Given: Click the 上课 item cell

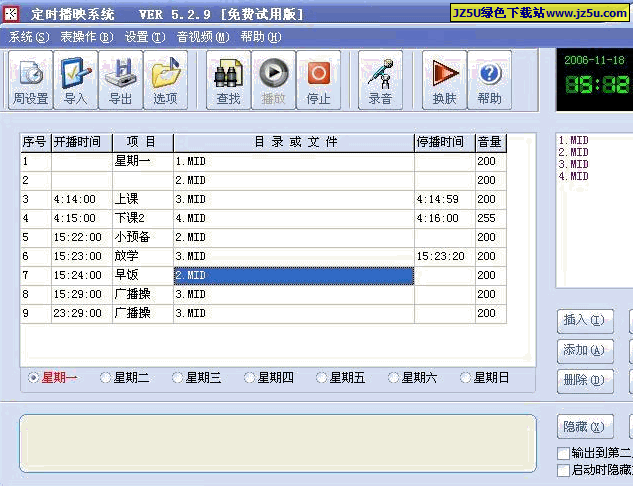Looking at the screenshot, I should [x=143, y=199].
